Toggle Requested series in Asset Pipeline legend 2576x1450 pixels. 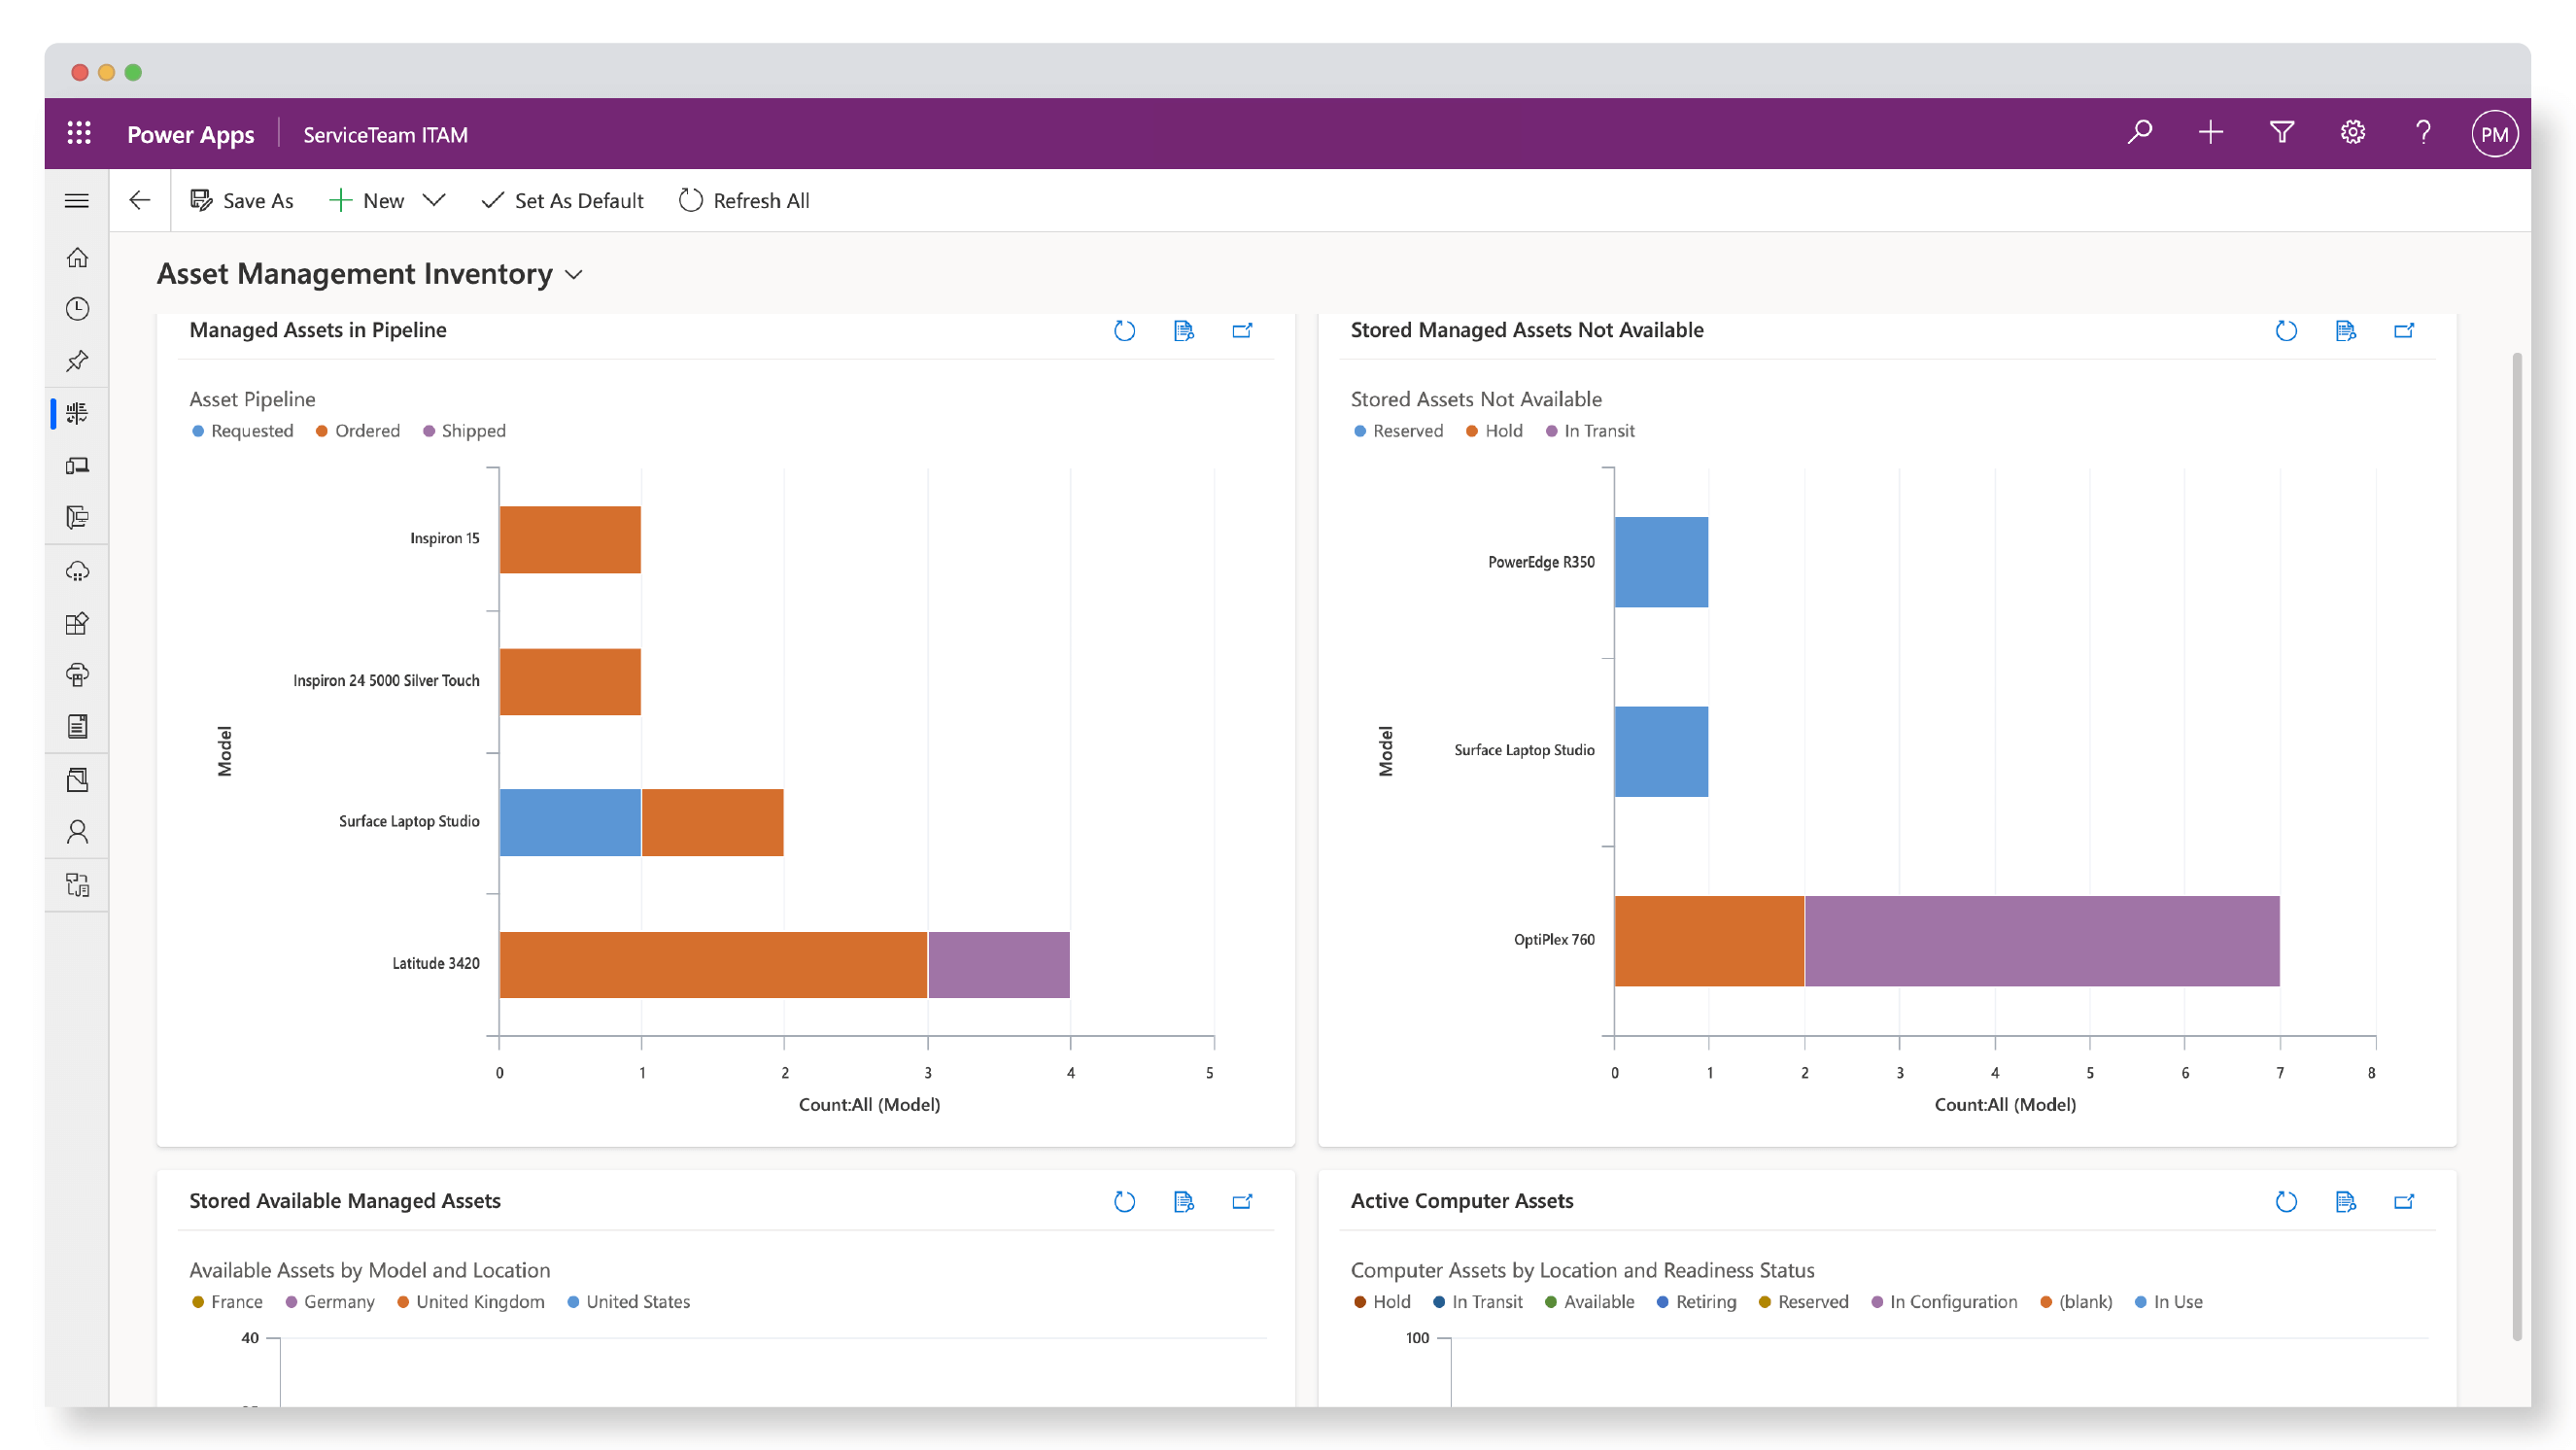click(243, 431)
